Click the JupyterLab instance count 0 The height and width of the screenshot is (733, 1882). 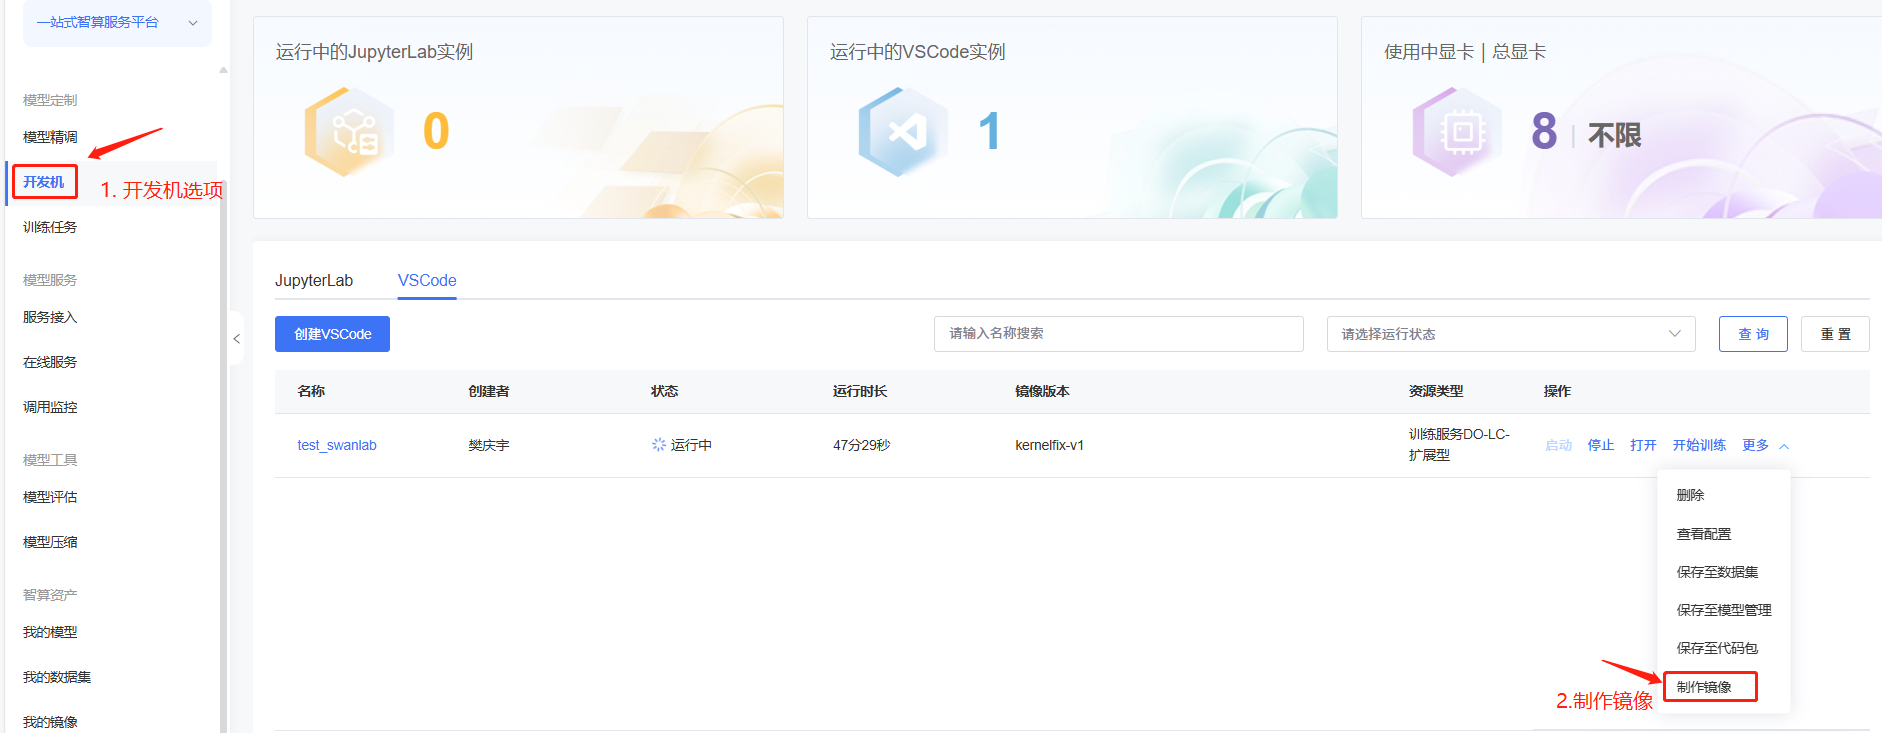[436, 131]
